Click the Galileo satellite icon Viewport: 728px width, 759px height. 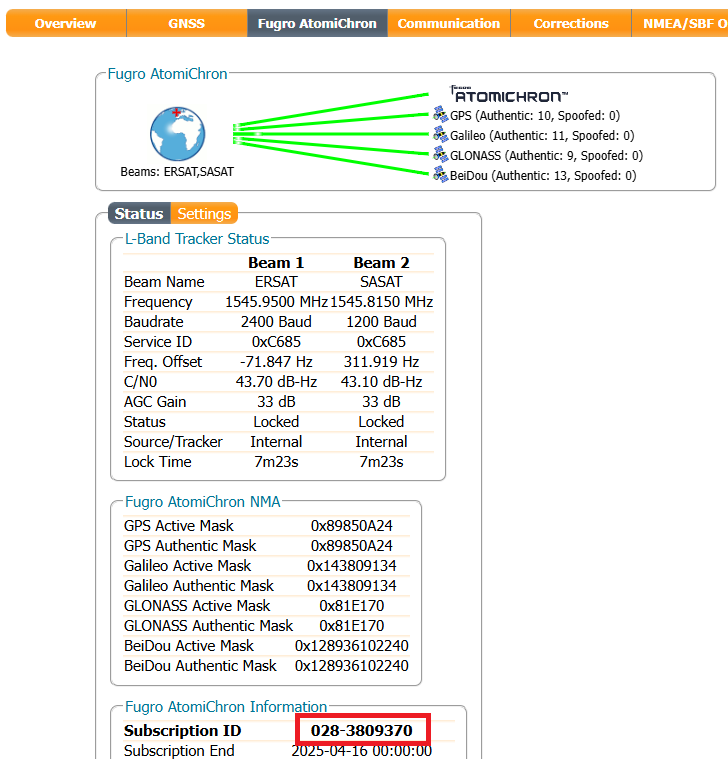[x=440, y=135]
